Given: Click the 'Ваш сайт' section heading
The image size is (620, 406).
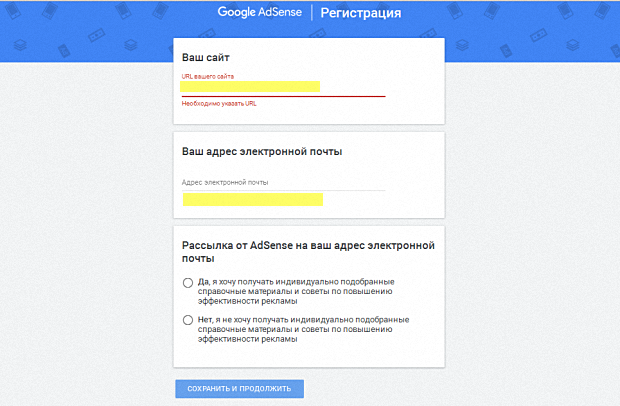Looking at the screenshot, I should pyautogui.click(x=206, y=58).
